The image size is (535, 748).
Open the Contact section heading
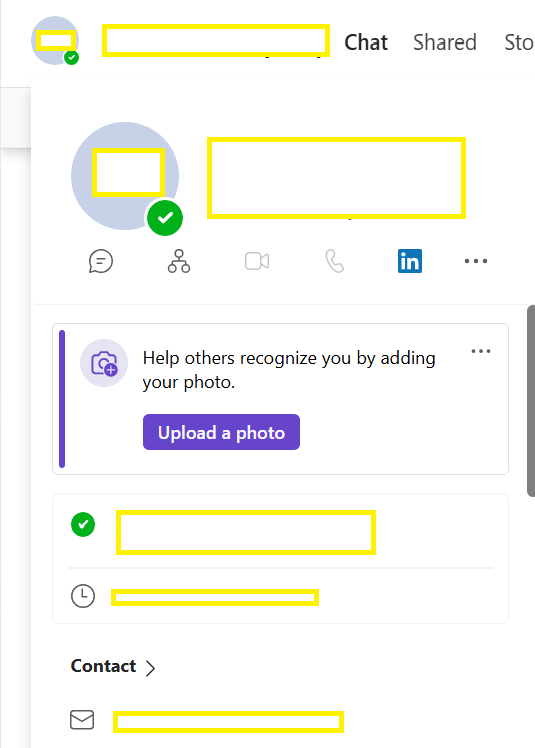(x=103, y=666)
